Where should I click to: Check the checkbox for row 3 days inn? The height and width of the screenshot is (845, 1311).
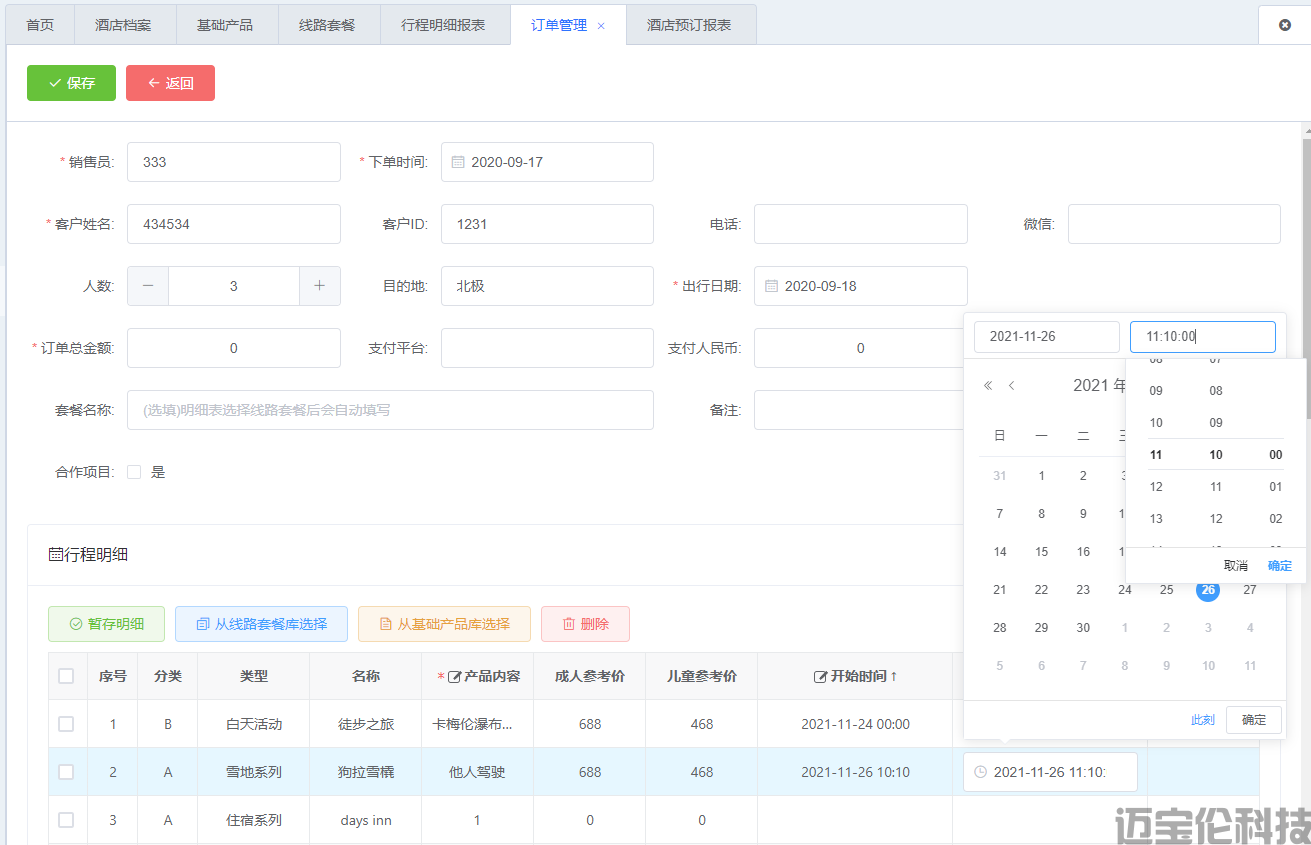pos(66,820)
